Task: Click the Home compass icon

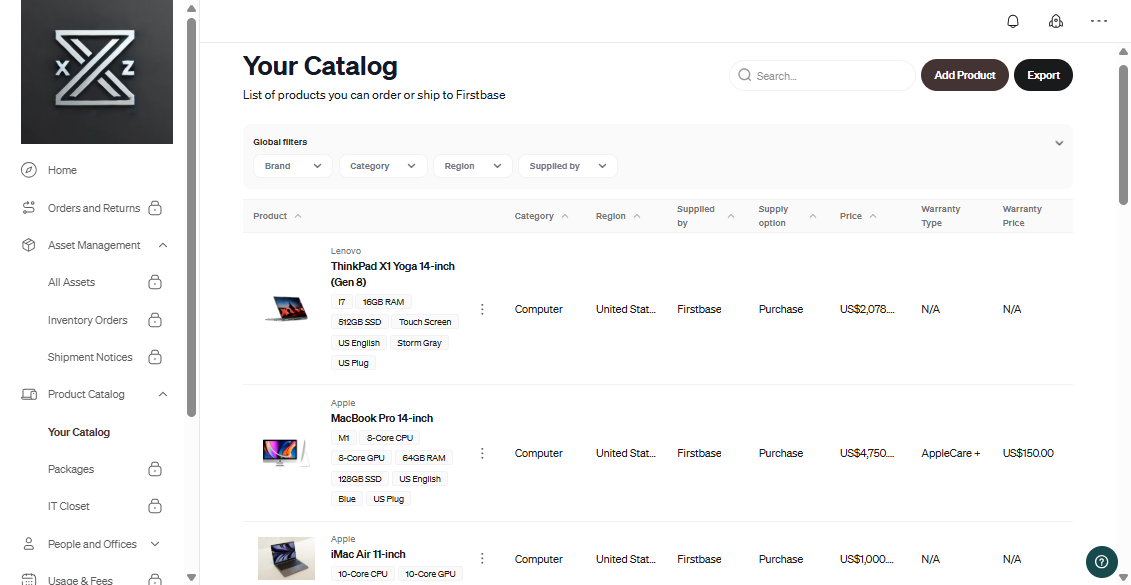Action: (x=29, y=170)
